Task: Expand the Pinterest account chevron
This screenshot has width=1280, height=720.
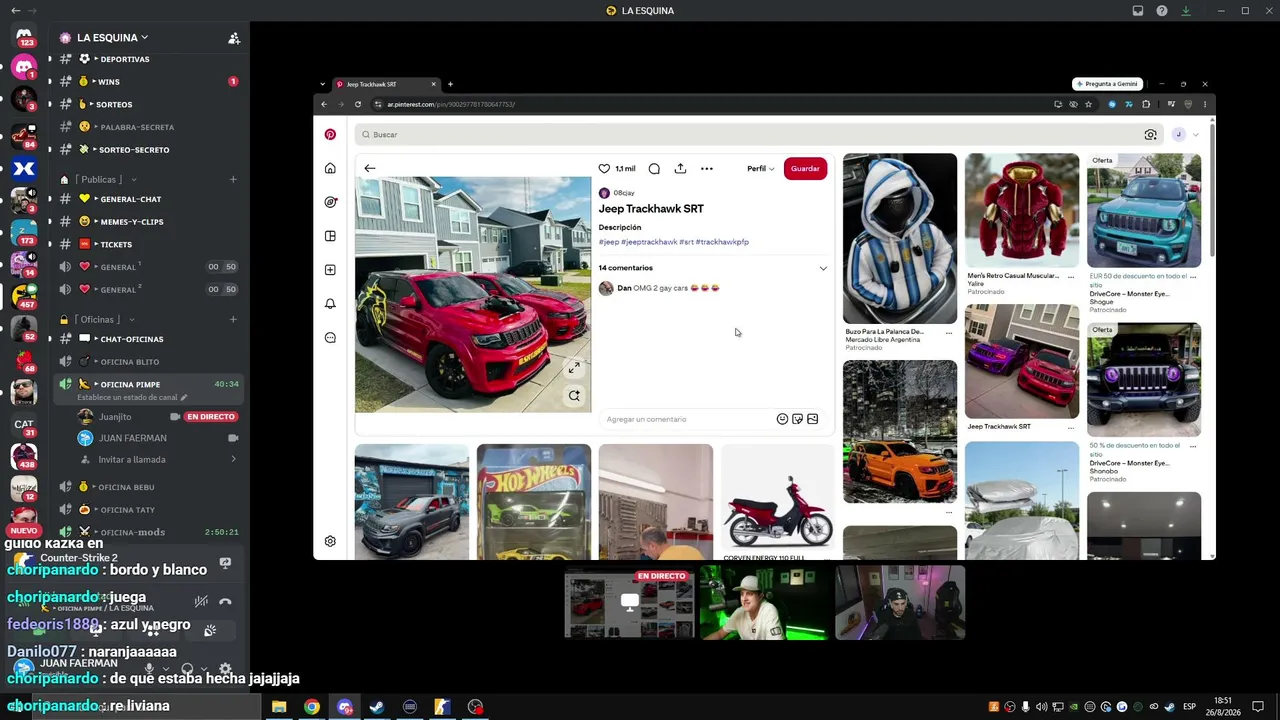Action: [x=1196, y=134]
